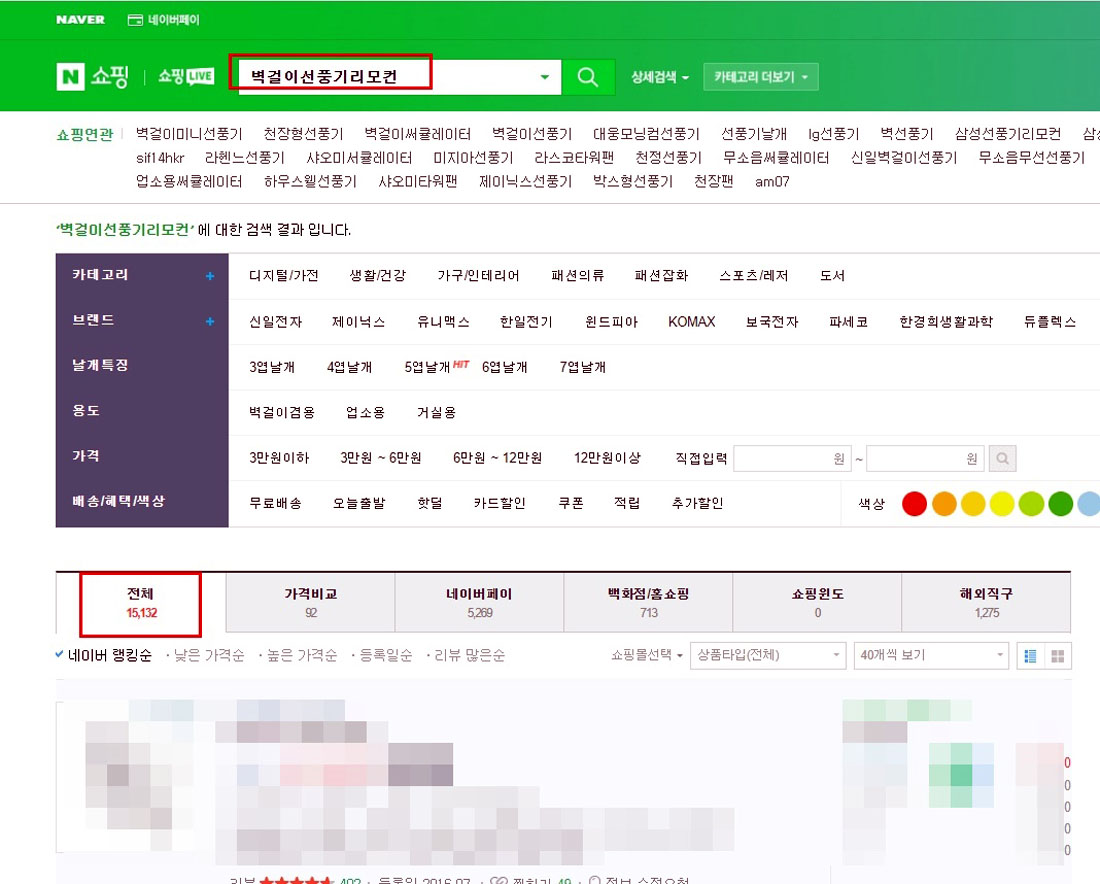Screen dimensions: 1100x884
Task: Open search box dropdown arrow
Action: [x=544, y=76]
